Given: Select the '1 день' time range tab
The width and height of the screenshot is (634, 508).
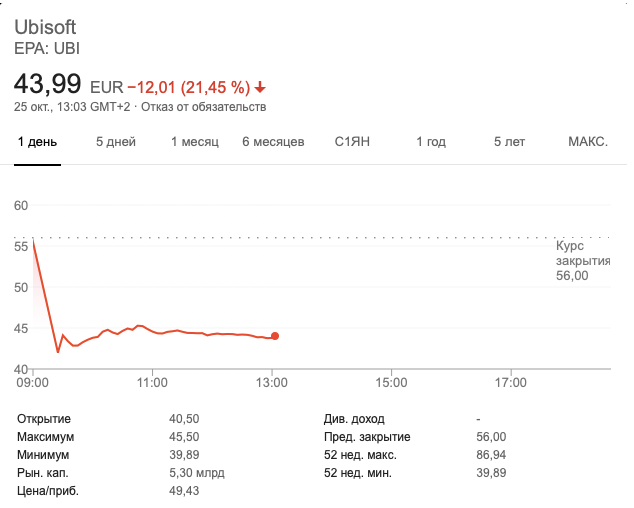Looking at the screenshot, I should [37, 142].
